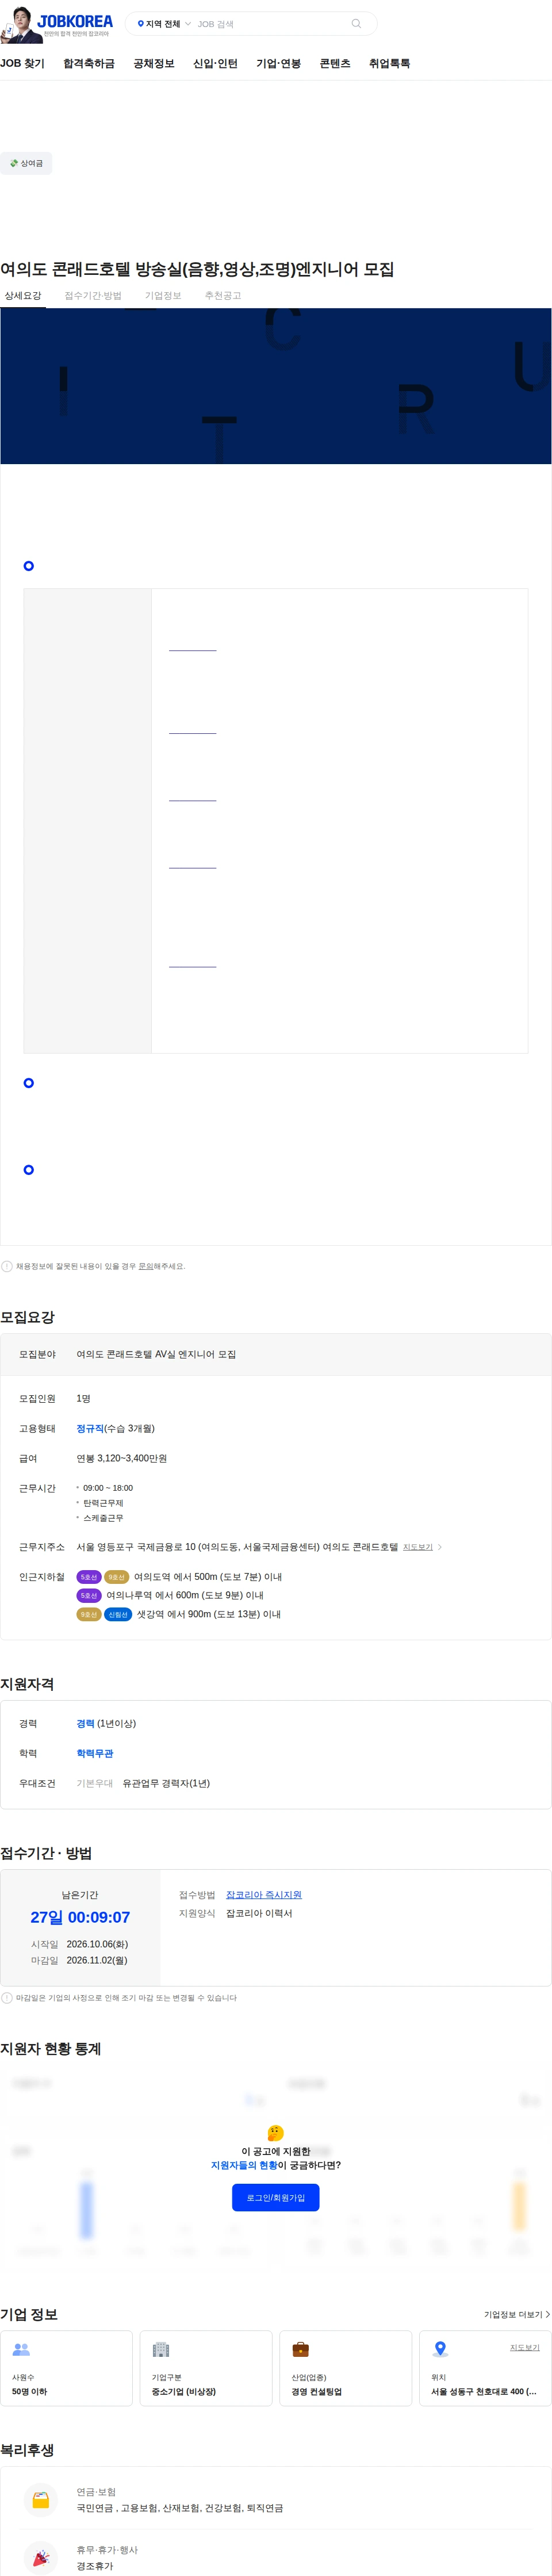Click the 유관업무 경력자(1년) preference text
Viewport: 552px width, 2576px height.
click(166, 1784)
